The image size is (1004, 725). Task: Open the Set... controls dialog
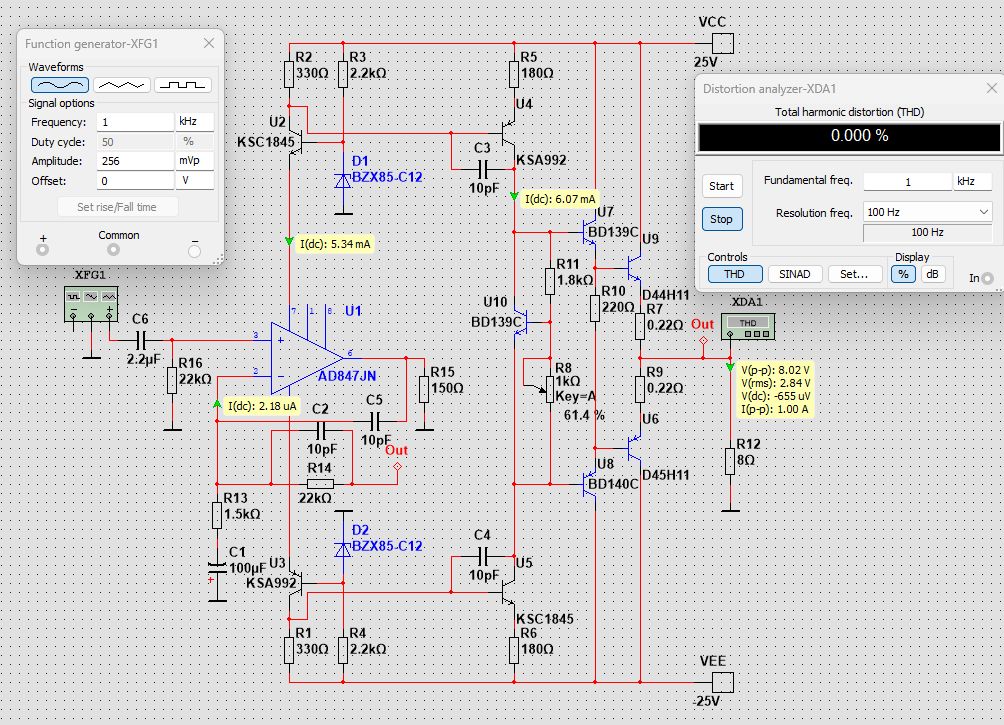pos(854,274)
